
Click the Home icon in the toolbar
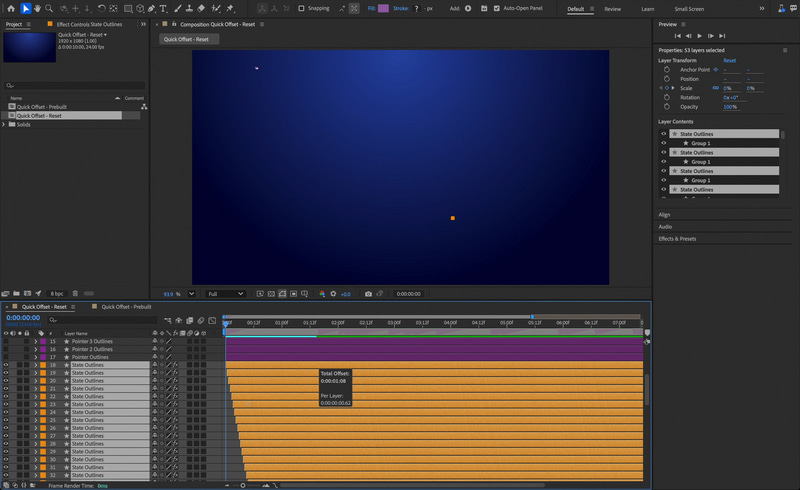pyautogui.click(x=10, y=8)
